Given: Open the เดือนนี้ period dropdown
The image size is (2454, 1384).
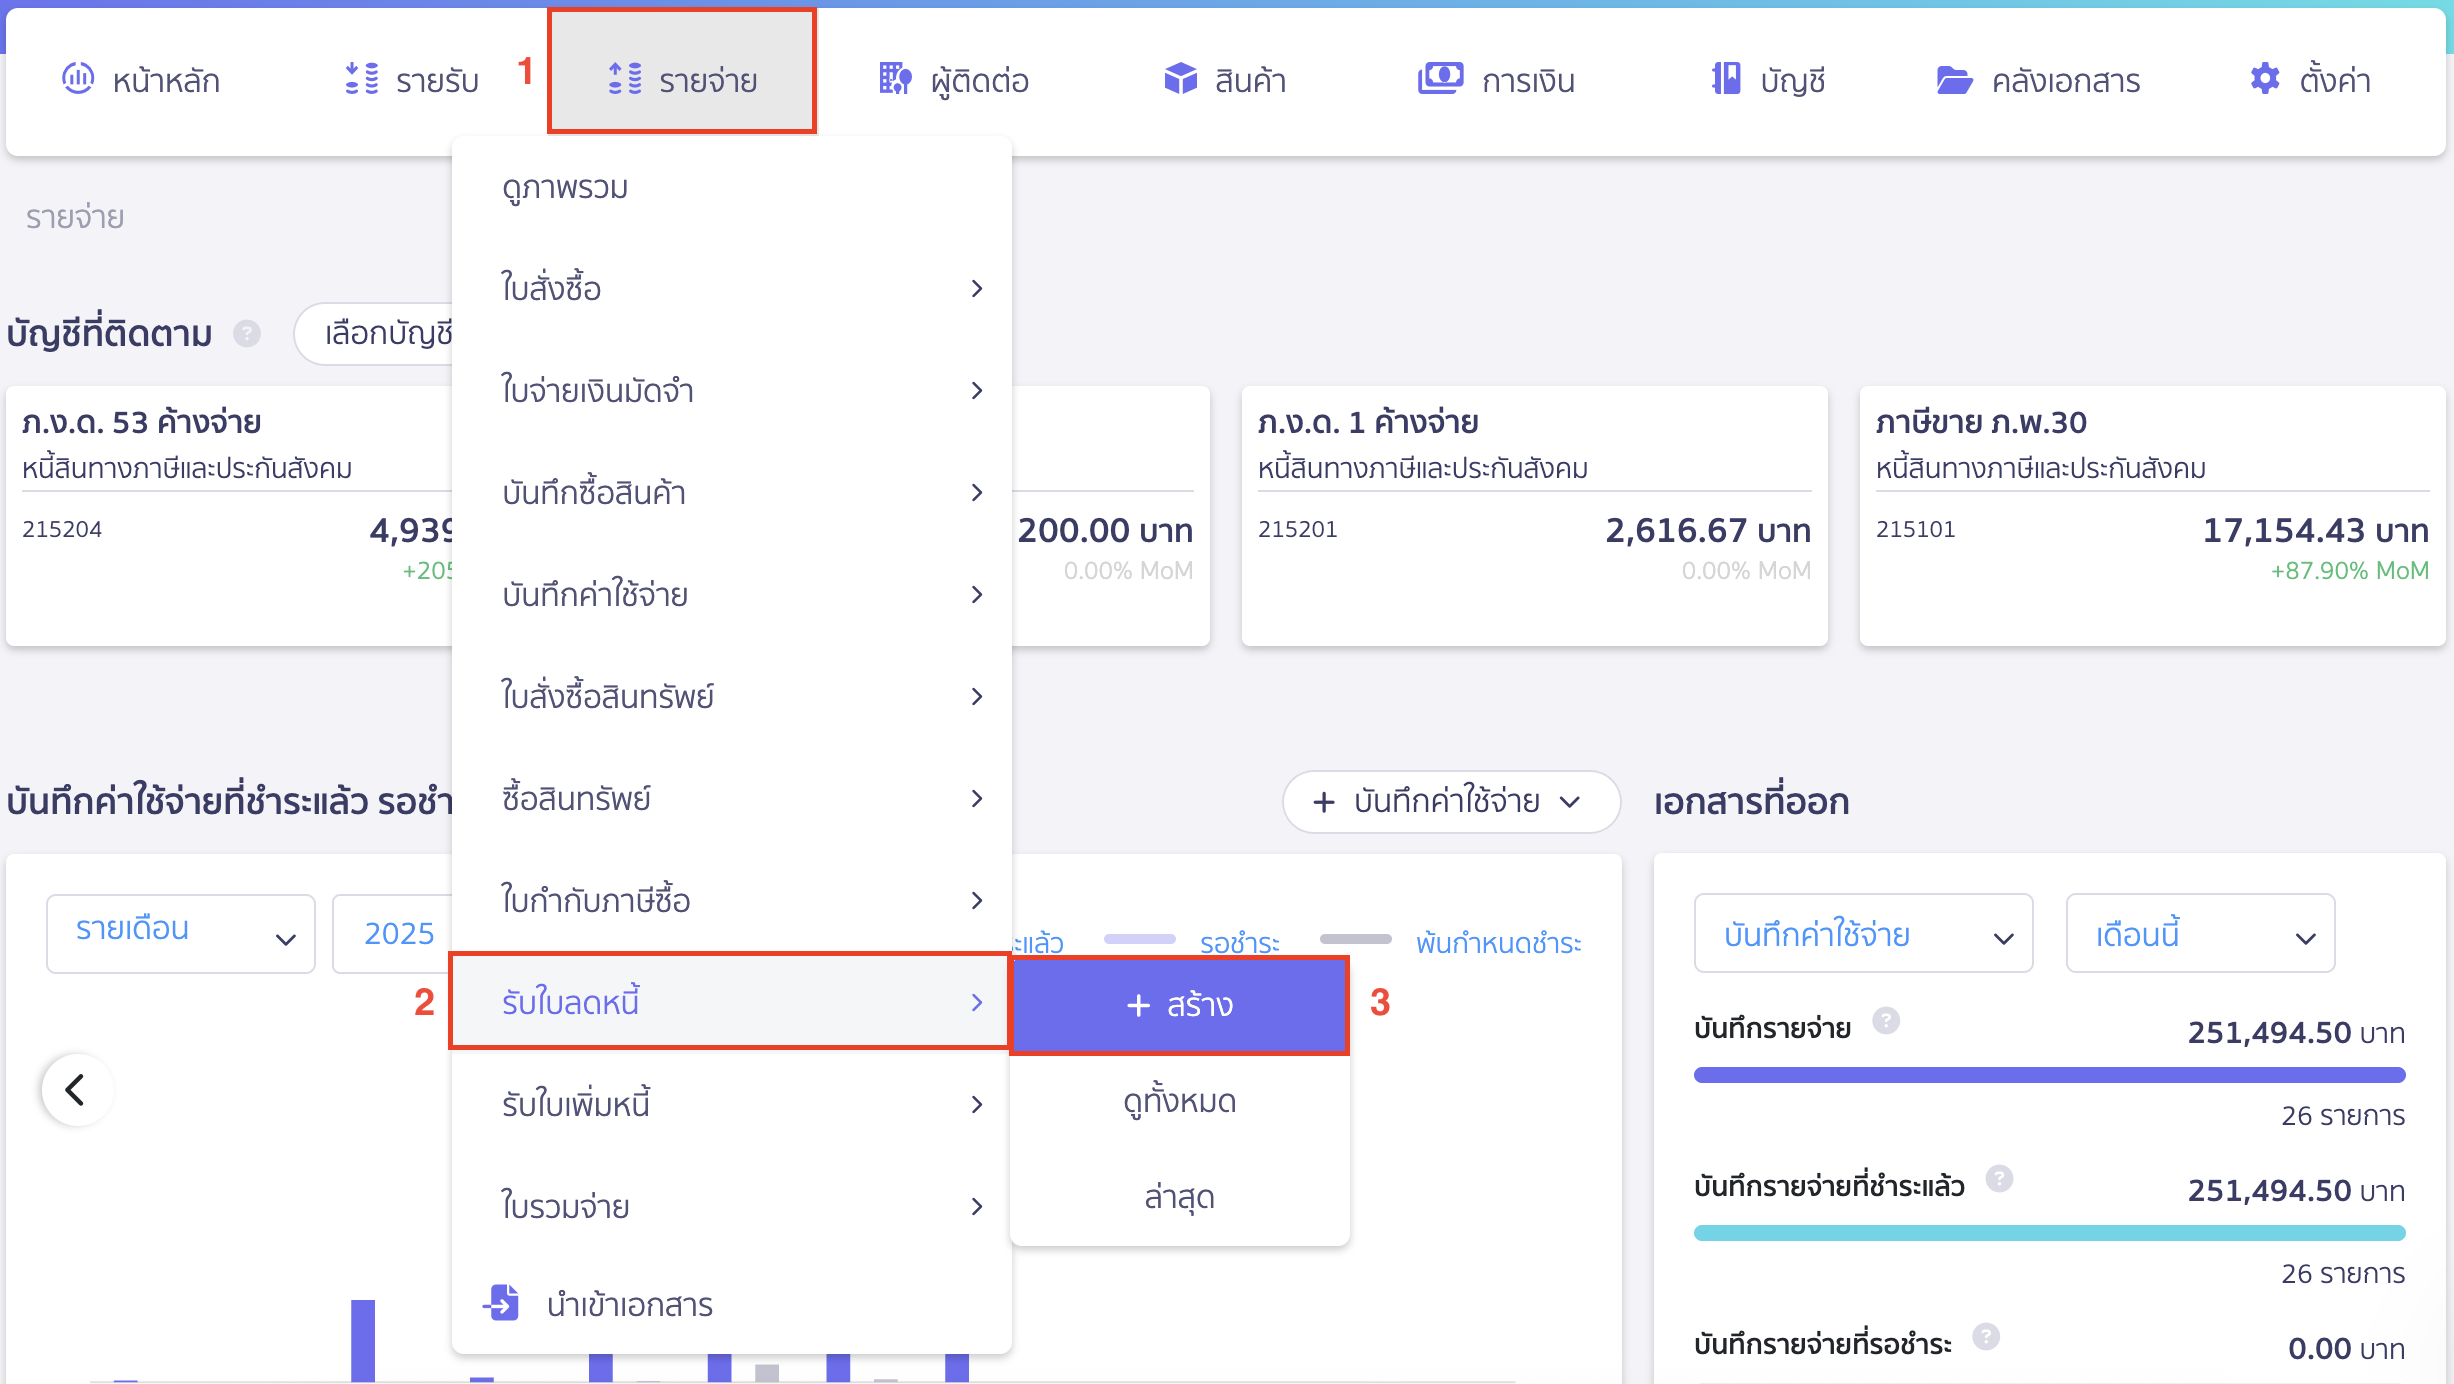Looking at the screenshot, I should [2200, 933].
